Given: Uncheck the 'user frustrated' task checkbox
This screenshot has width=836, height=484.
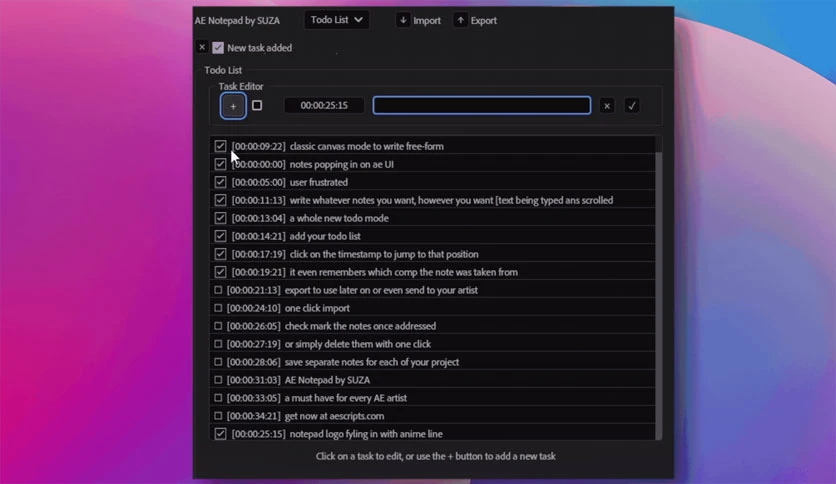Looking at the screenshot, I should pos(220,182).
